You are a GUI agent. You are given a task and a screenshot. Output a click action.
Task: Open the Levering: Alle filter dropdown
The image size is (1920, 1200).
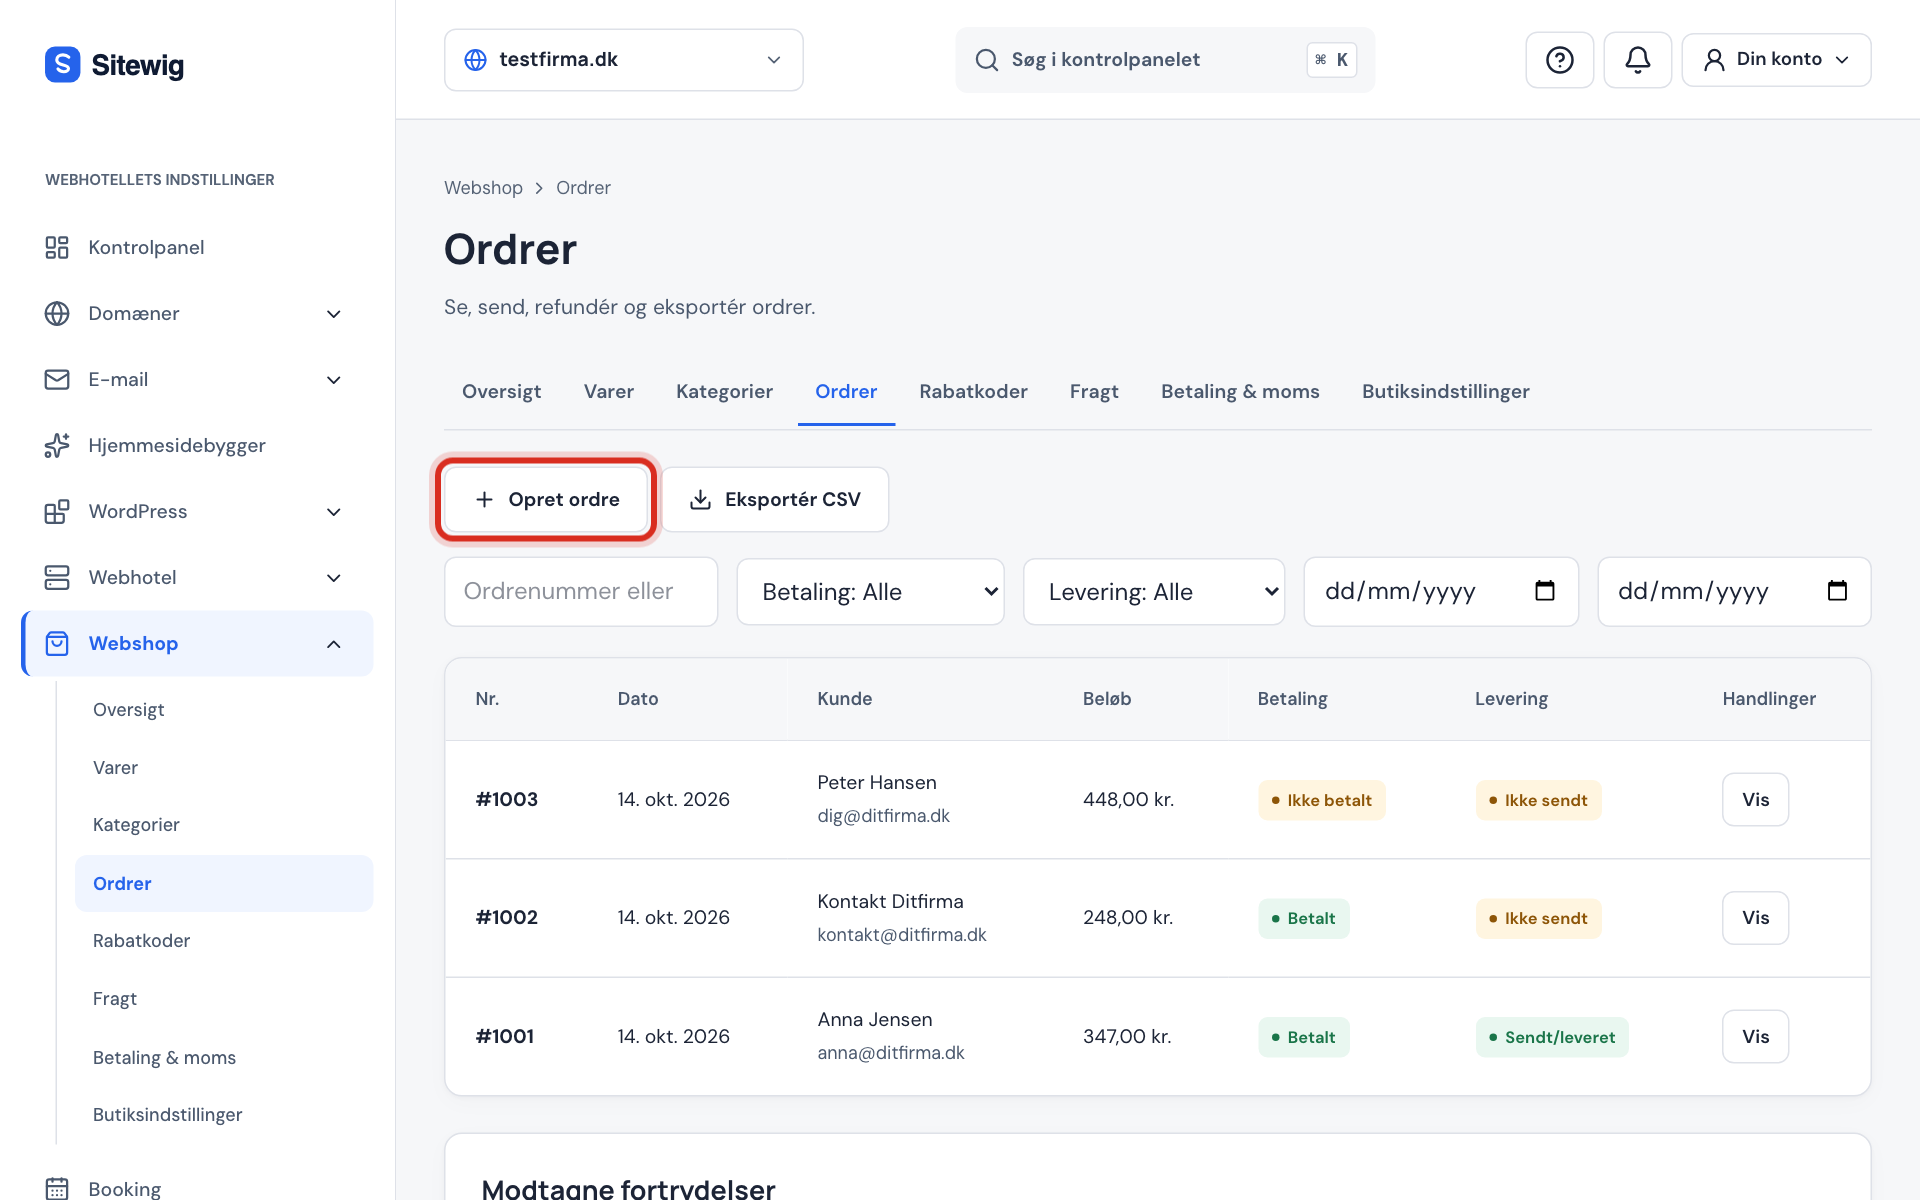tap(1154, 592)
